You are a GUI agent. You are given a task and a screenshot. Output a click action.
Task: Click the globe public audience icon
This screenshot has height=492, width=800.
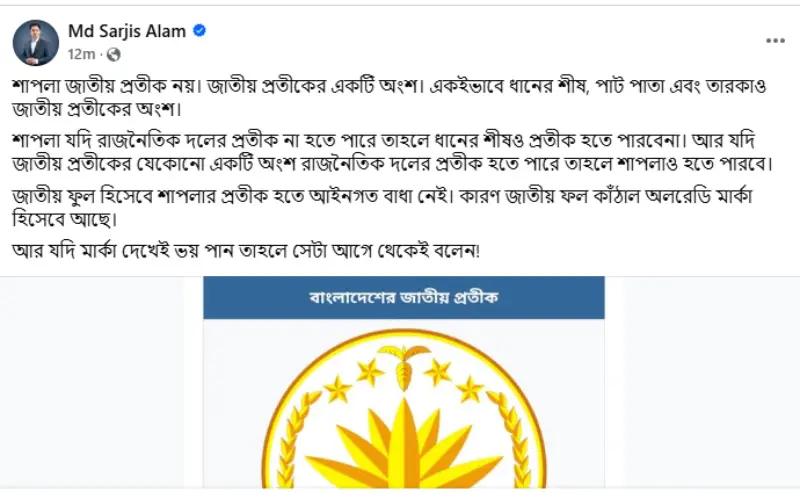coord(113,54)
